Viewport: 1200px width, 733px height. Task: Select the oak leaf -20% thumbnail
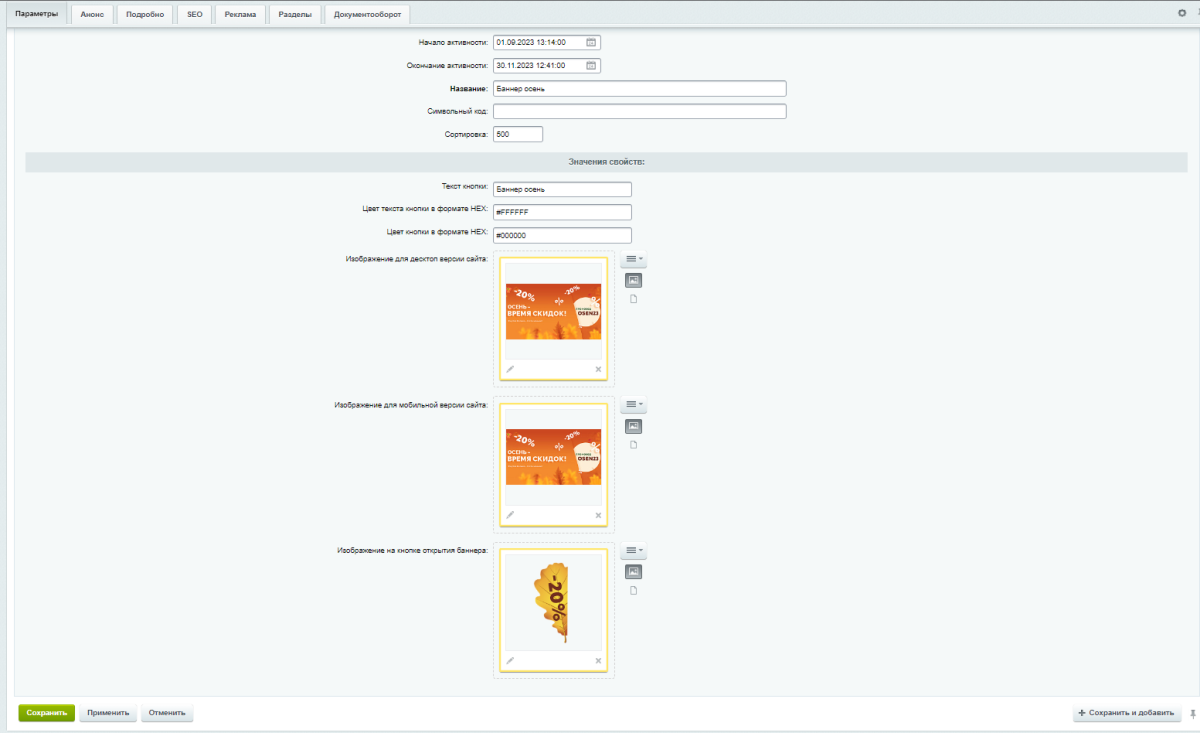tap(553, 603)
